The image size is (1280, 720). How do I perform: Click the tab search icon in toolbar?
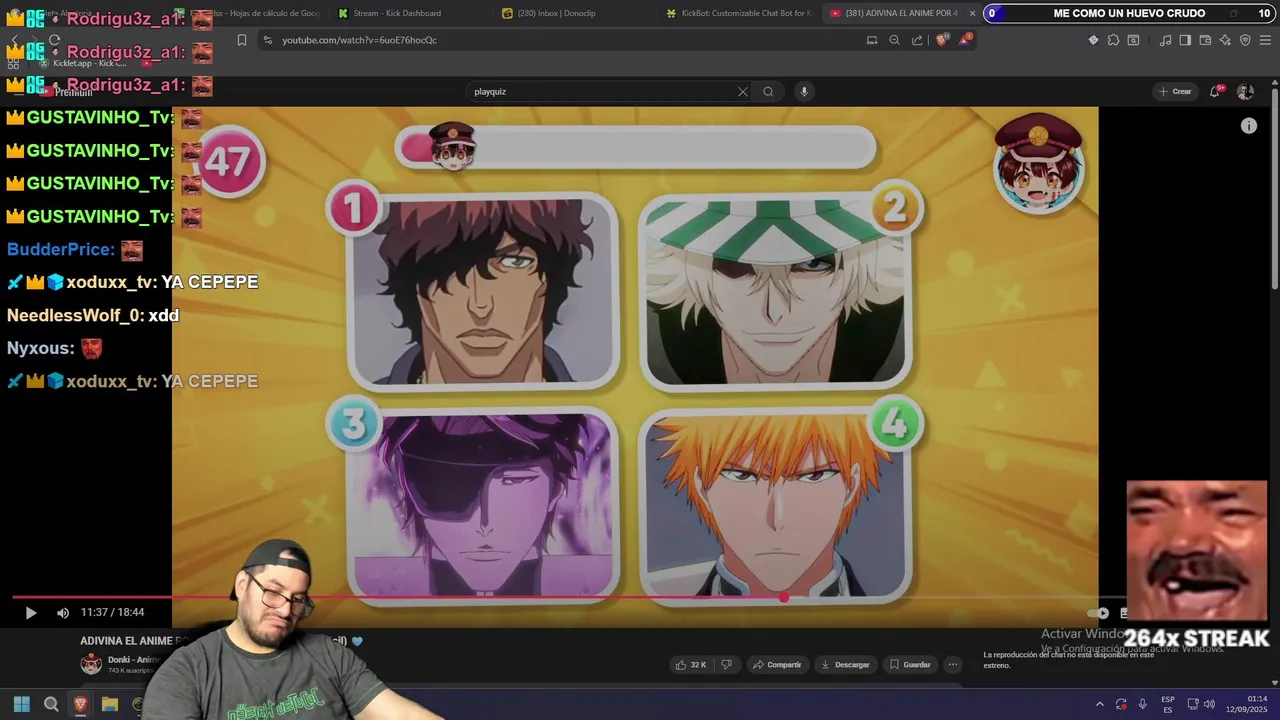point(1133,40)
